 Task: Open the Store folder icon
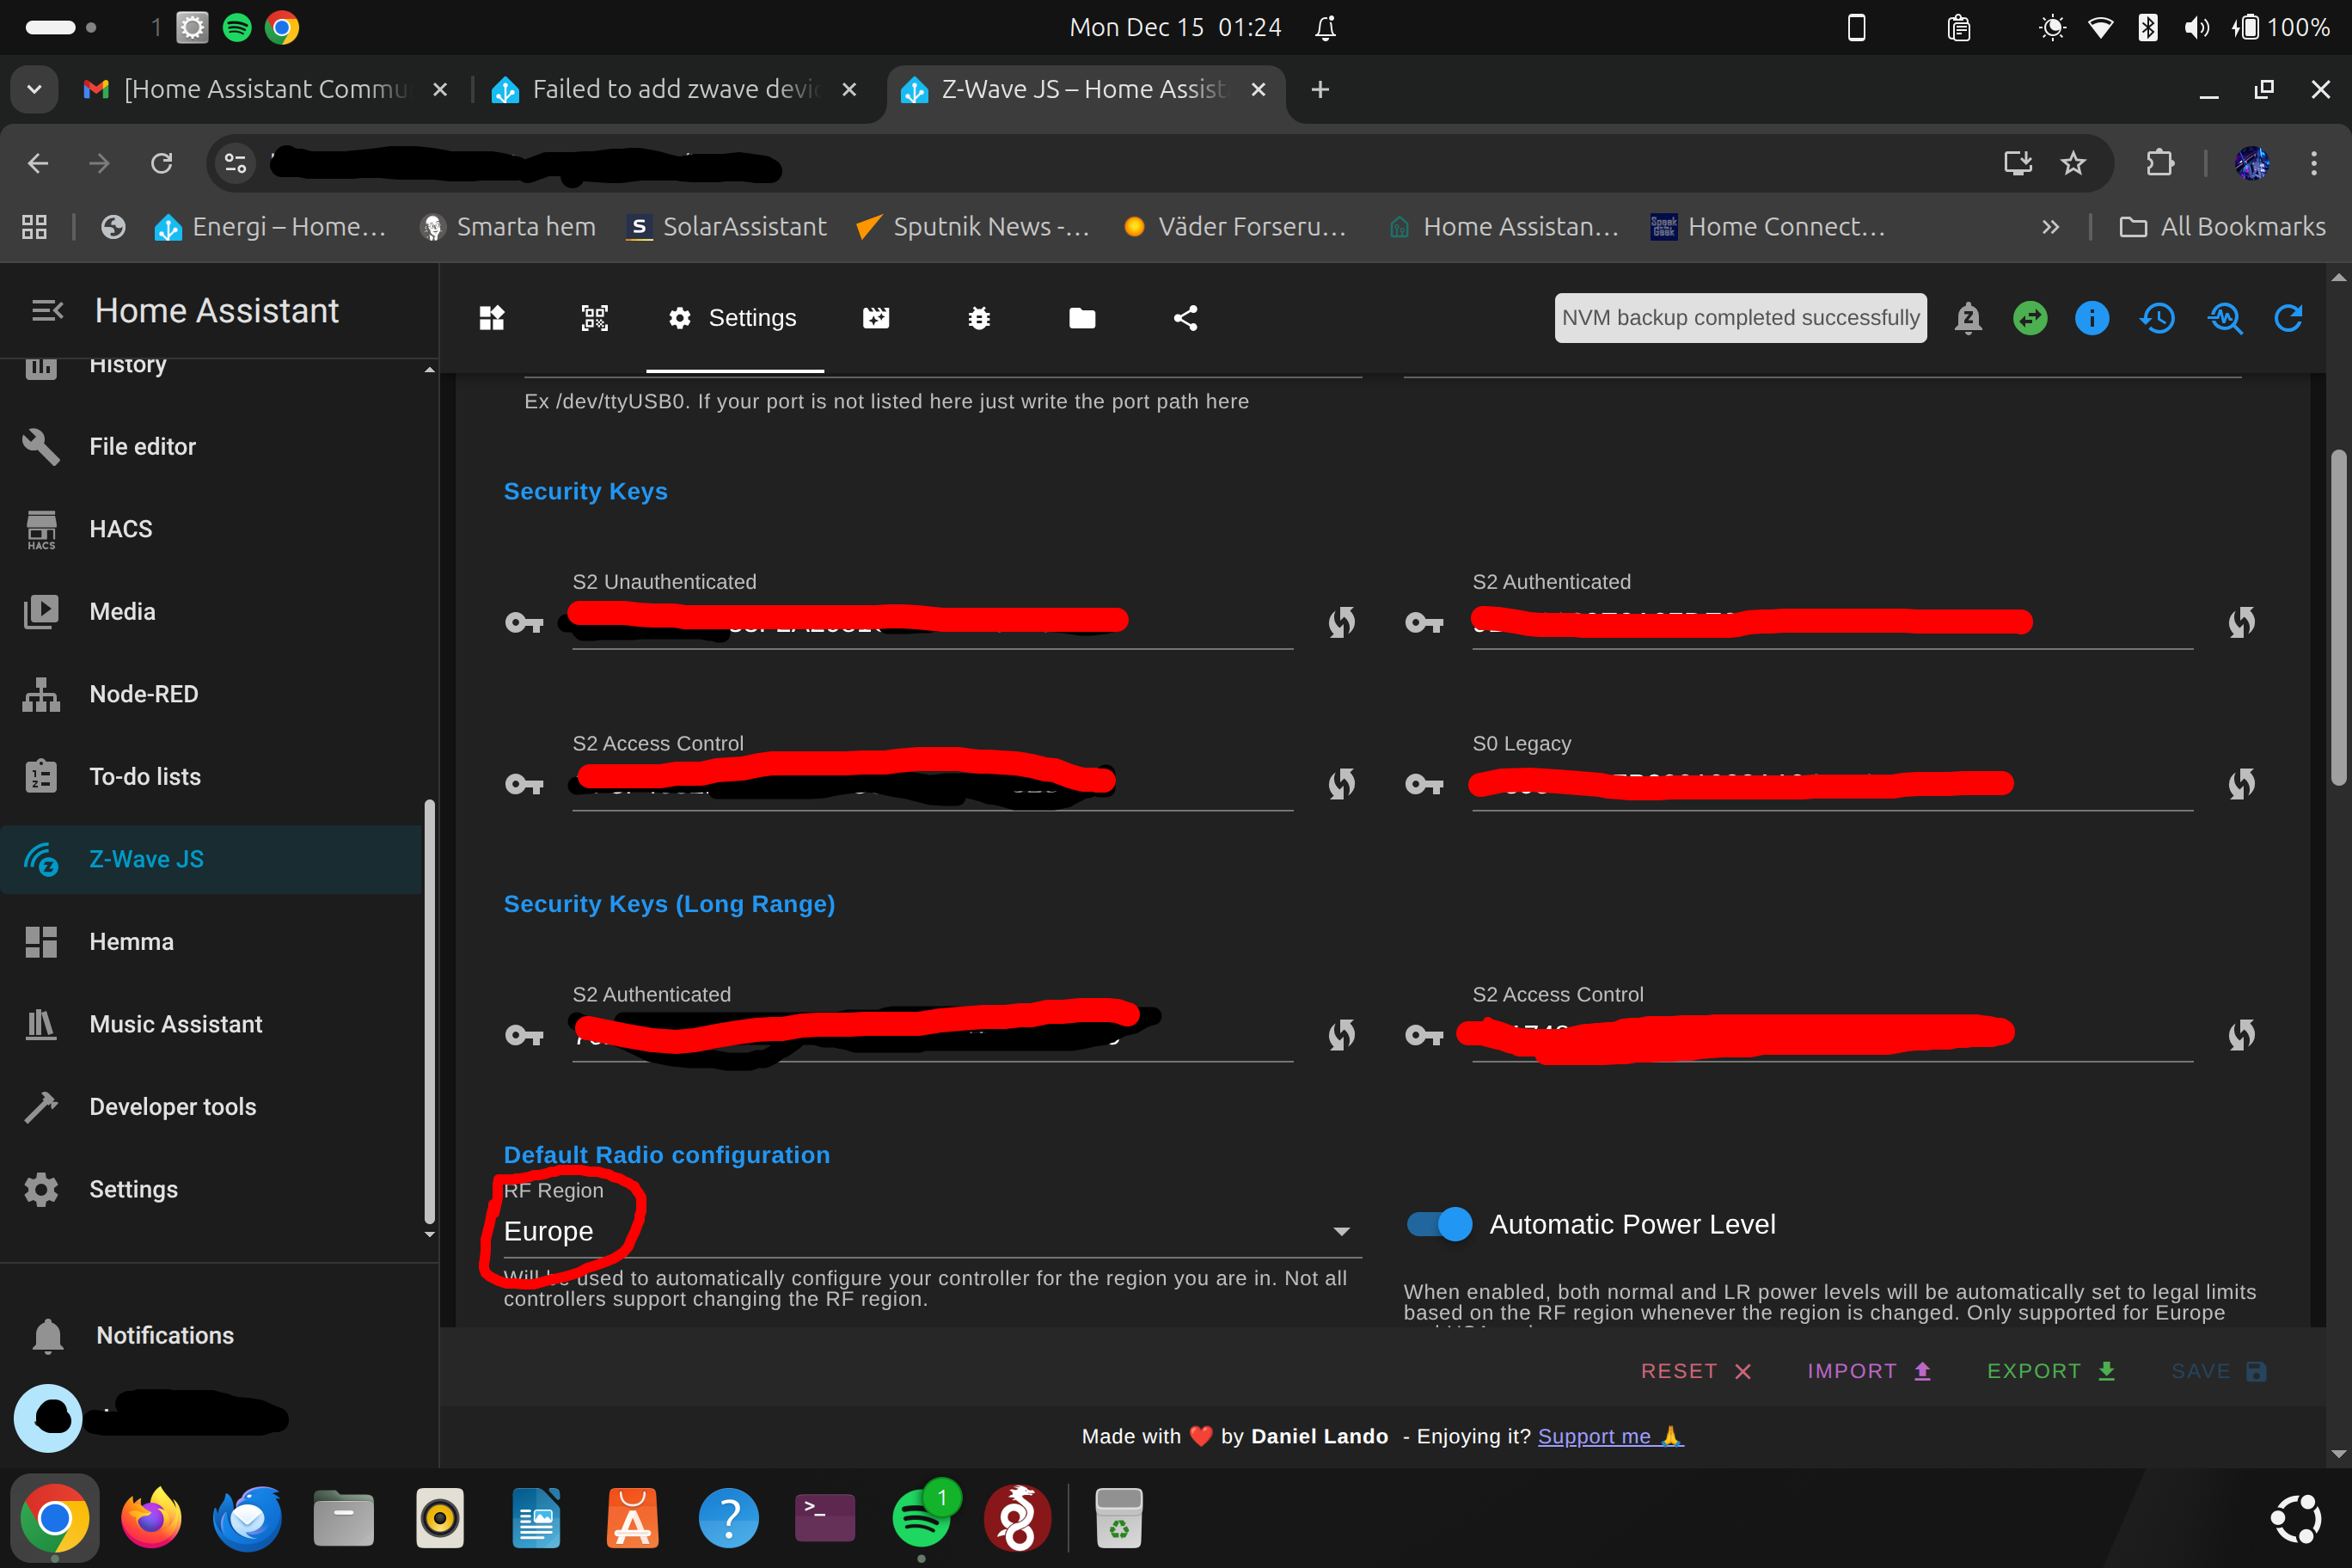pyautogui.click(x=1082, y=318)
